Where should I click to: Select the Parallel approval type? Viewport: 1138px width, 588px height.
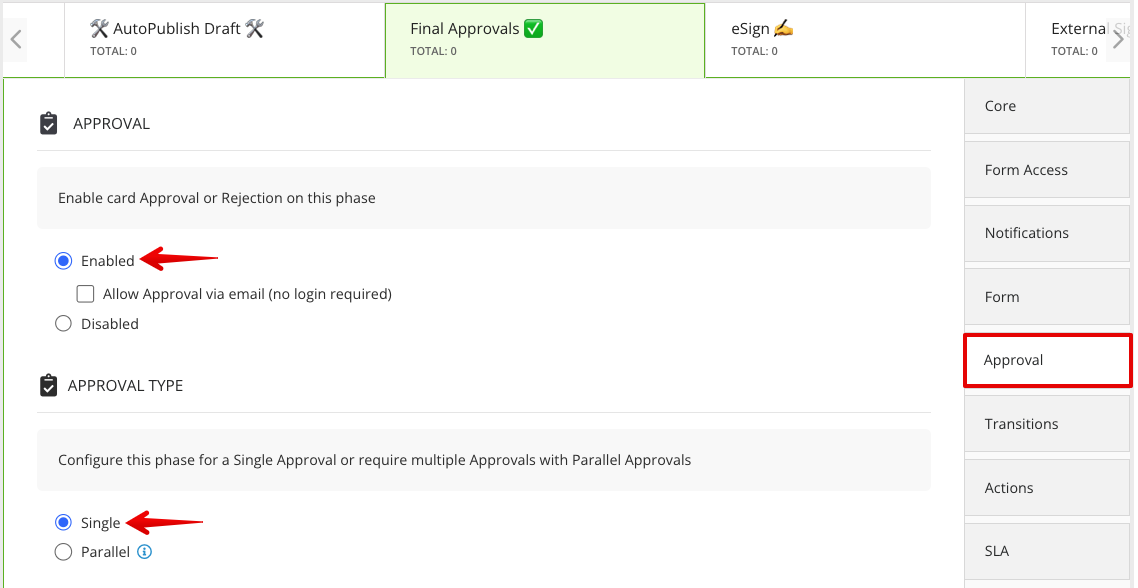point(63,551)
